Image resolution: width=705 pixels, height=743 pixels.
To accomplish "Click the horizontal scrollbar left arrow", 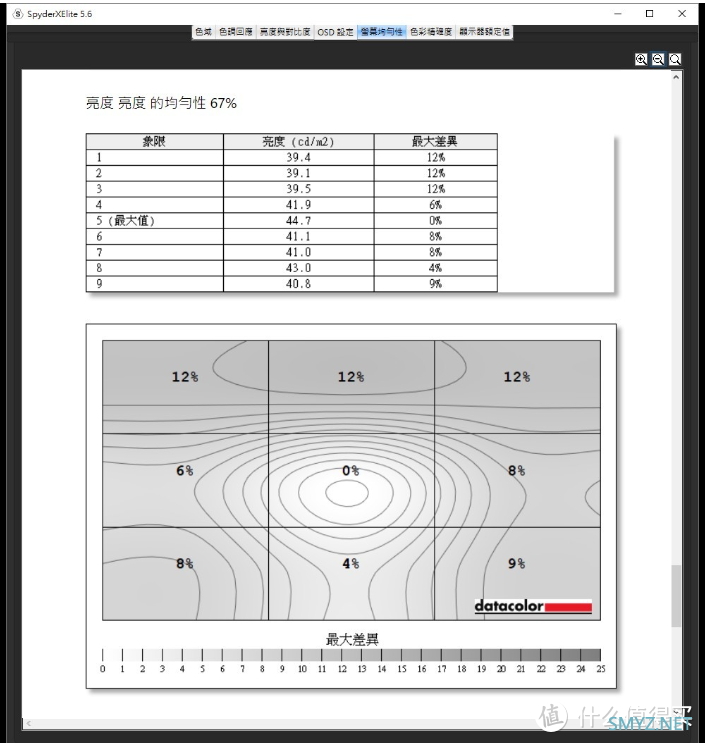I will click(29, 723).
